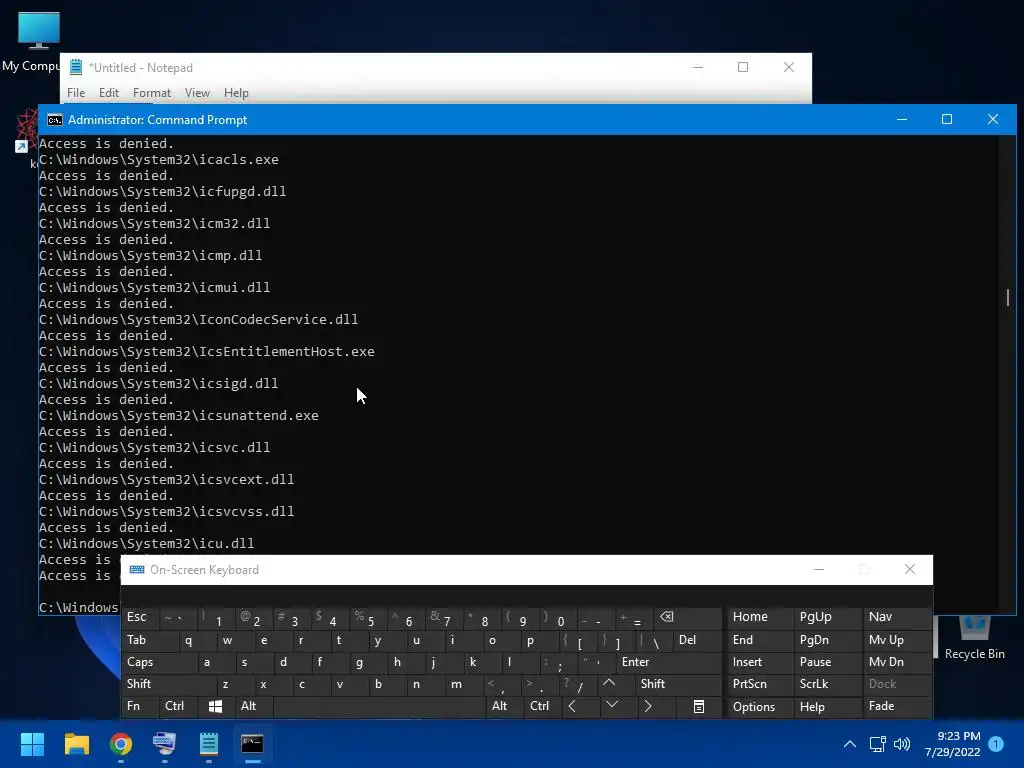Viewport: 1024px width, 768px height.
Task: Click PrtScn key on On-Screen Keyboard
Action: [759, 684]
